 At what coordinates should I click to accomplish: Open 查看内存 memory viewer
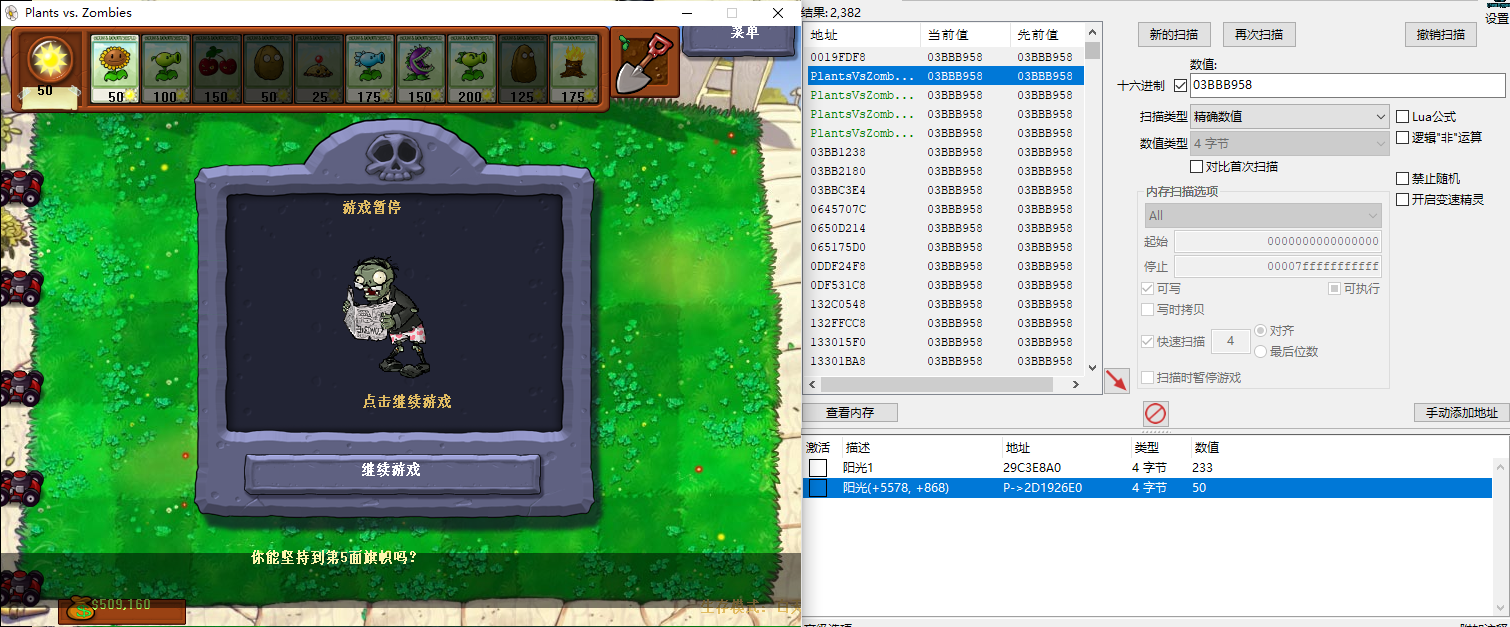tap(851, 413)
